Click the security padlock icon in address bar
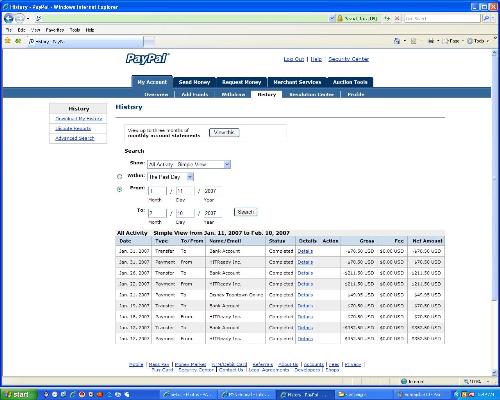 (x=340, y=18)
